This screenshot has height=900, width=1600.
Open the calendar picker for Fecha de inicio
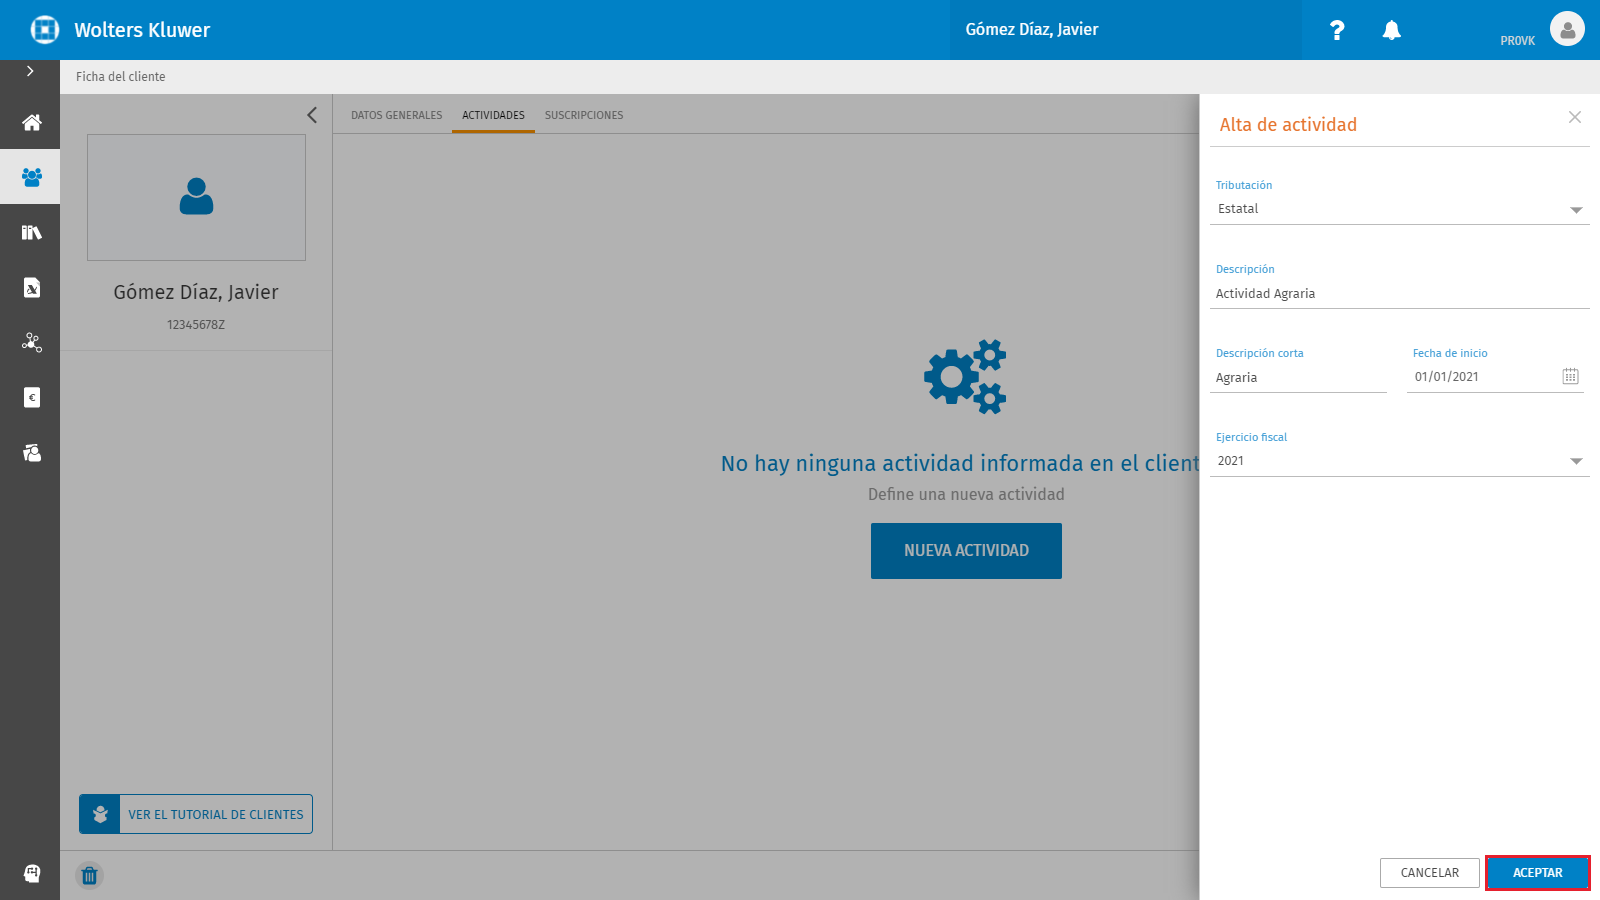coord(1570,376)
